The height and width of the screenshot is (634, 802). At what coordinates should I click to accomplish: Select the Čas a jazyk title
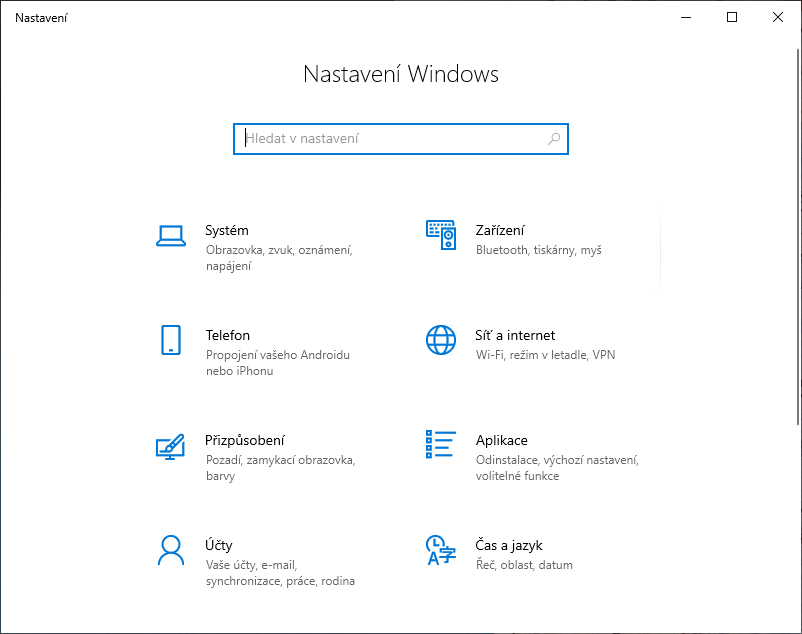pos(509,545)
